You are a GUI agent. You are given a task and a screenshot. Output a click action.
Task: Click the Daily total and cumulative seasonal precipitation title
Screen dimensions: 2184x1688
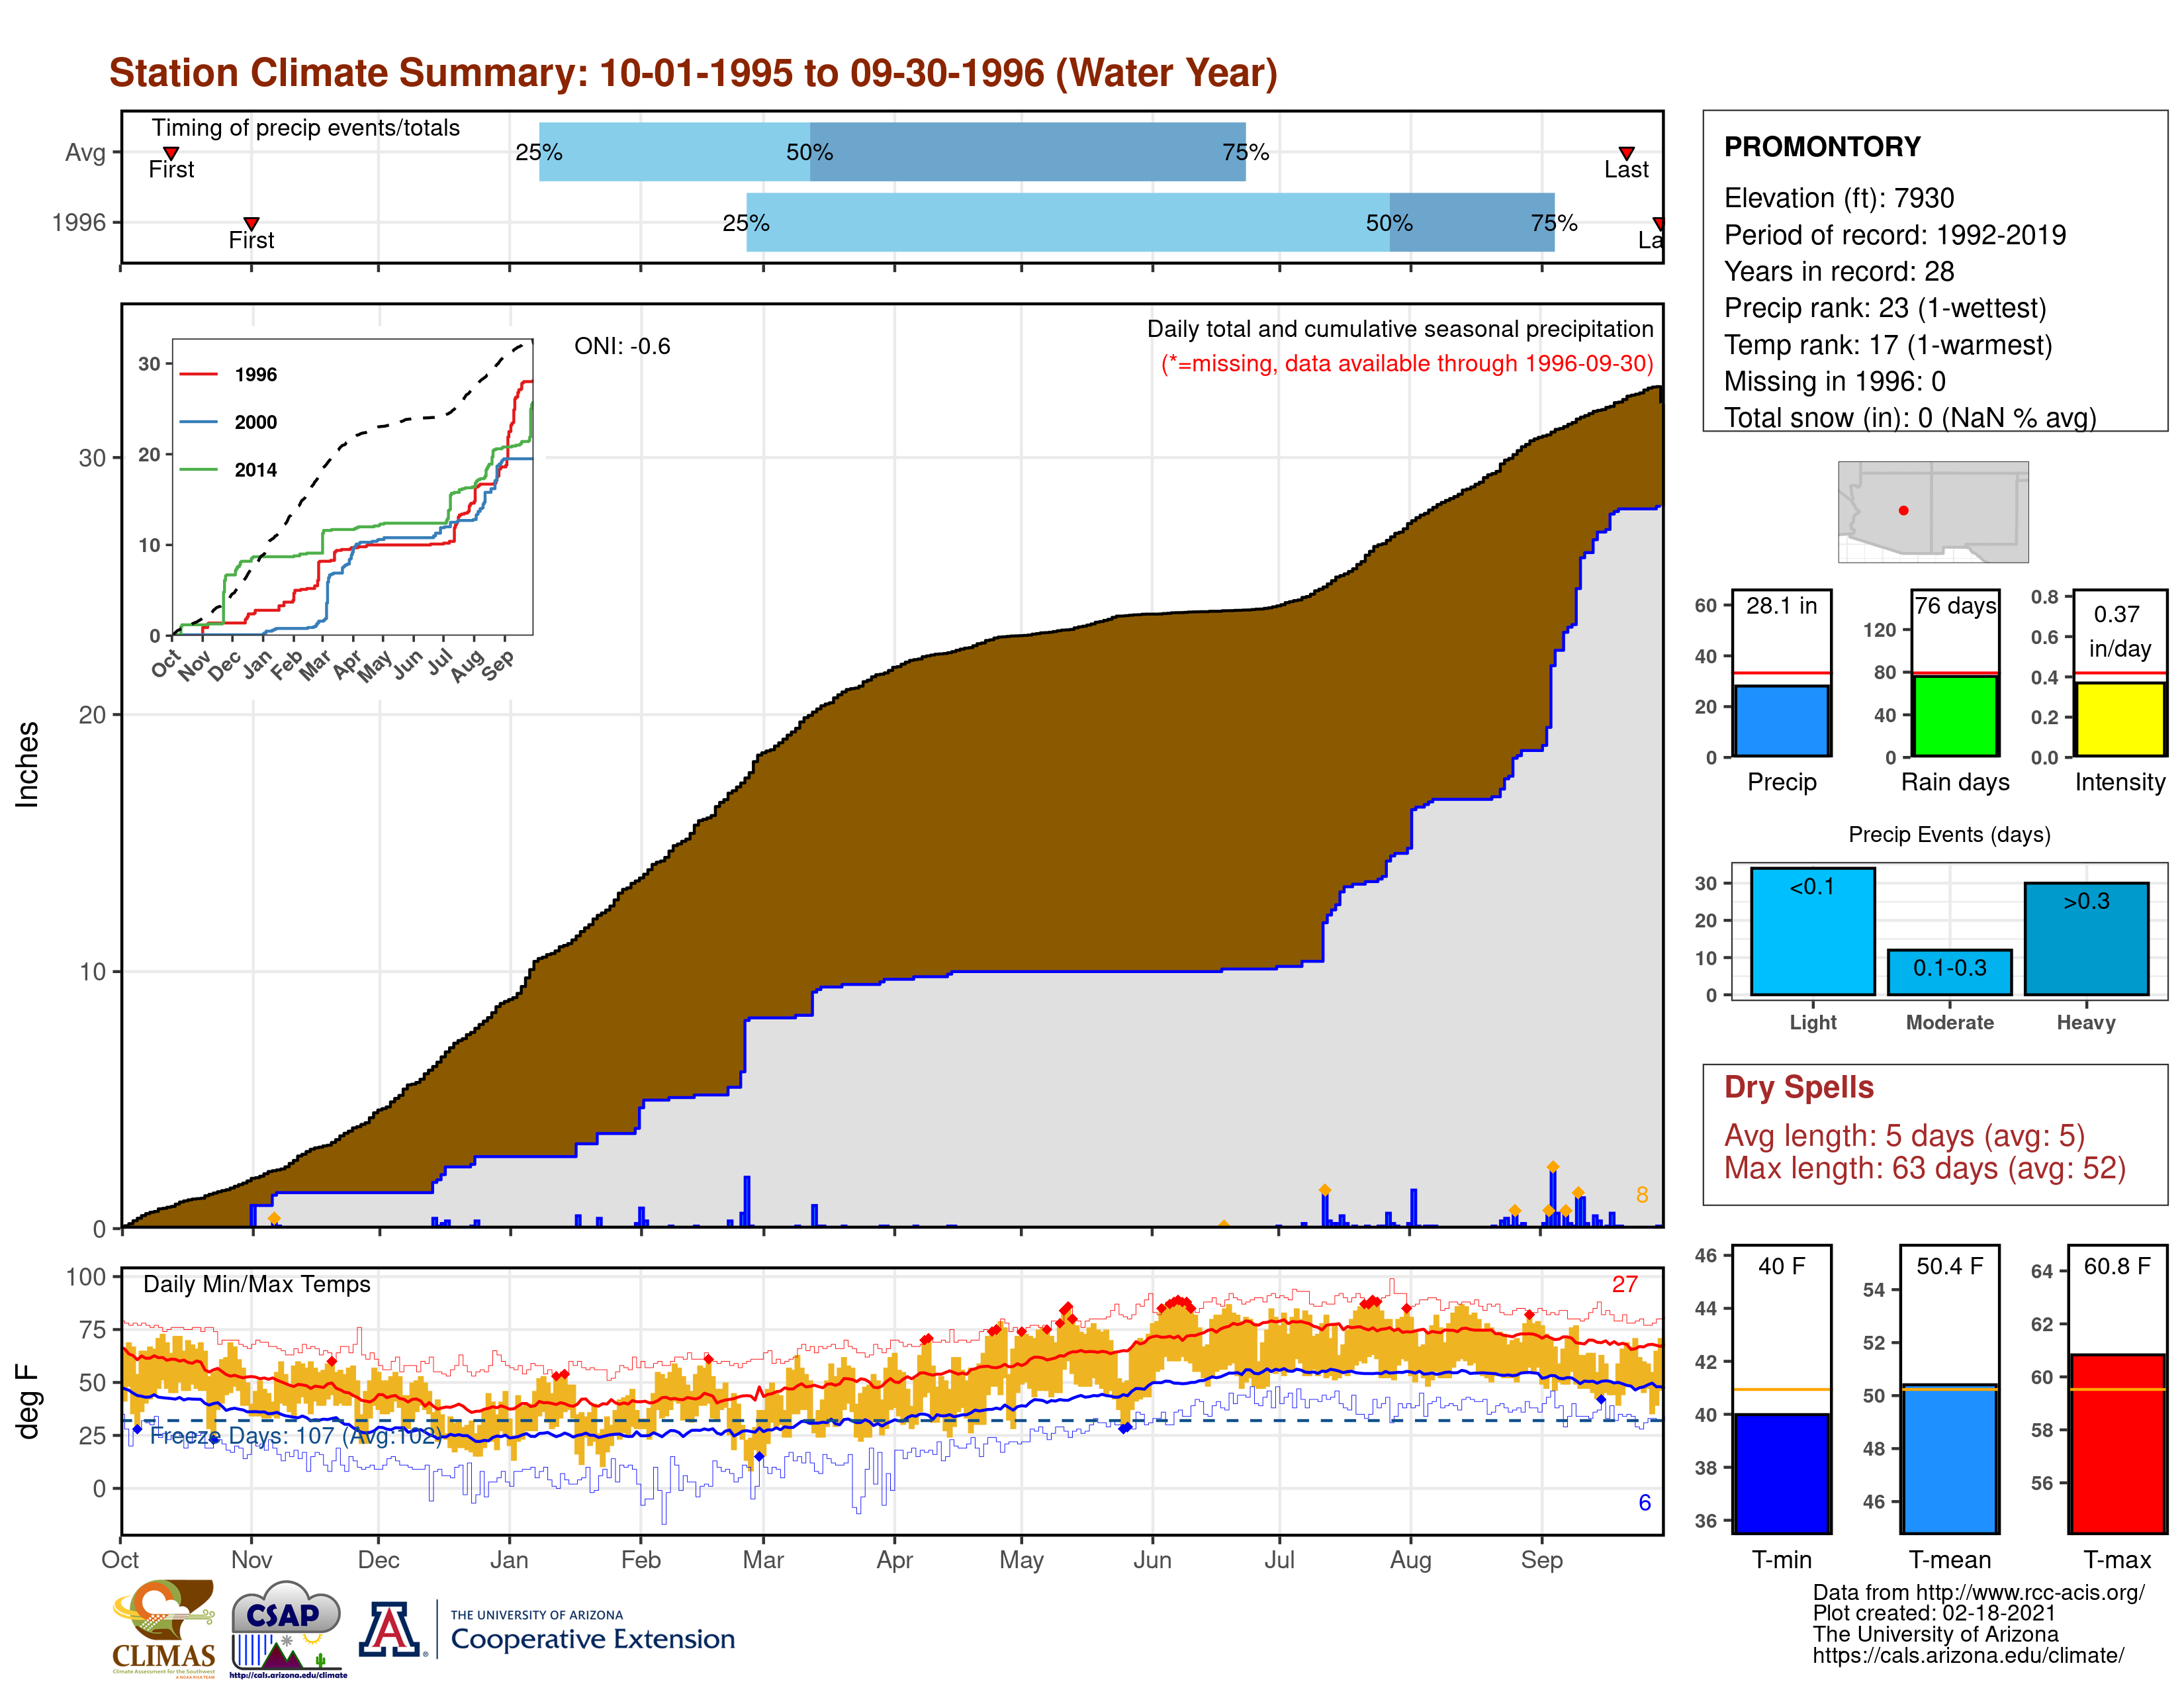pyautogui.click(x=1400, y=329)
